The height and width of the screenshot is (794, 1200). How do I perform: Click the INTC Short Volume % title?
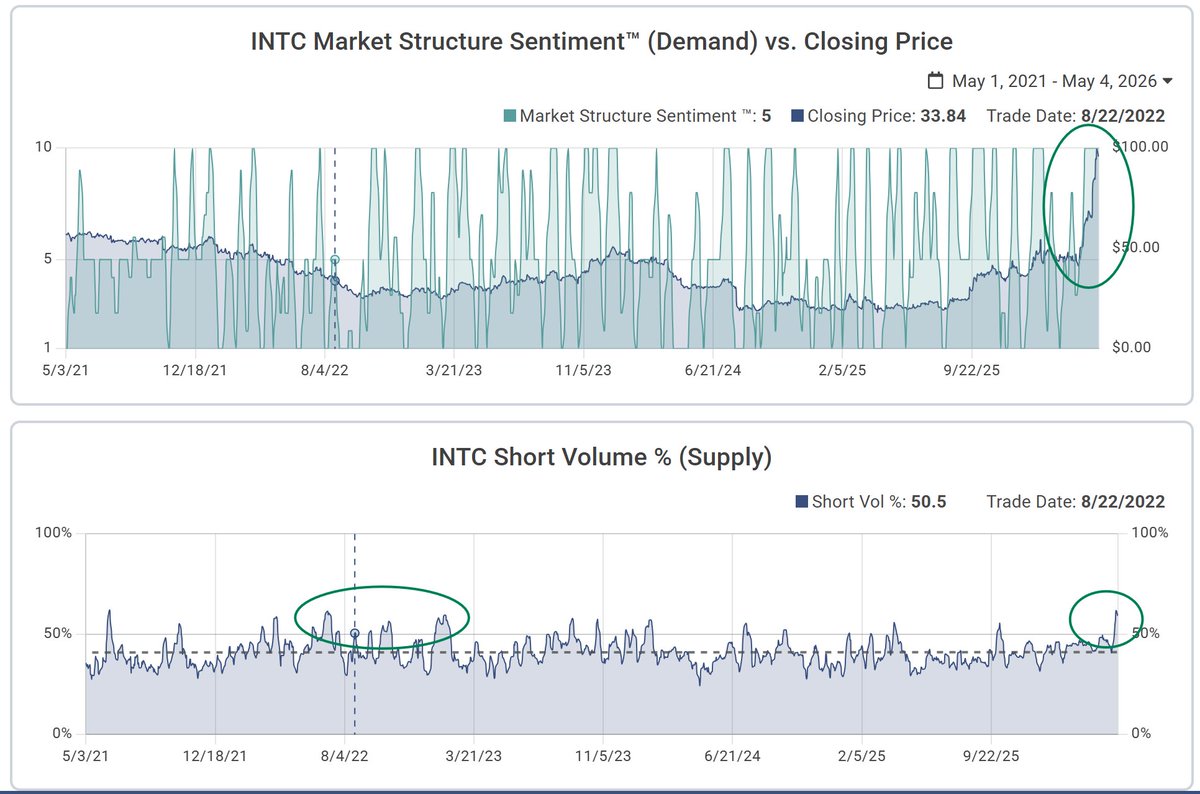601,457
